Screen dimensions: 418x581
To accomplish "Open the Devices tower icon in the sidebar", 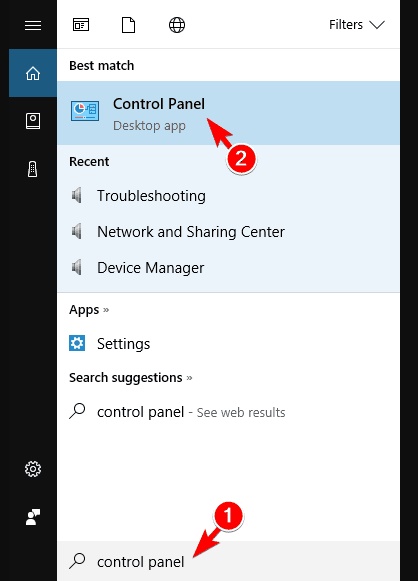I will (x=33, y=169).
